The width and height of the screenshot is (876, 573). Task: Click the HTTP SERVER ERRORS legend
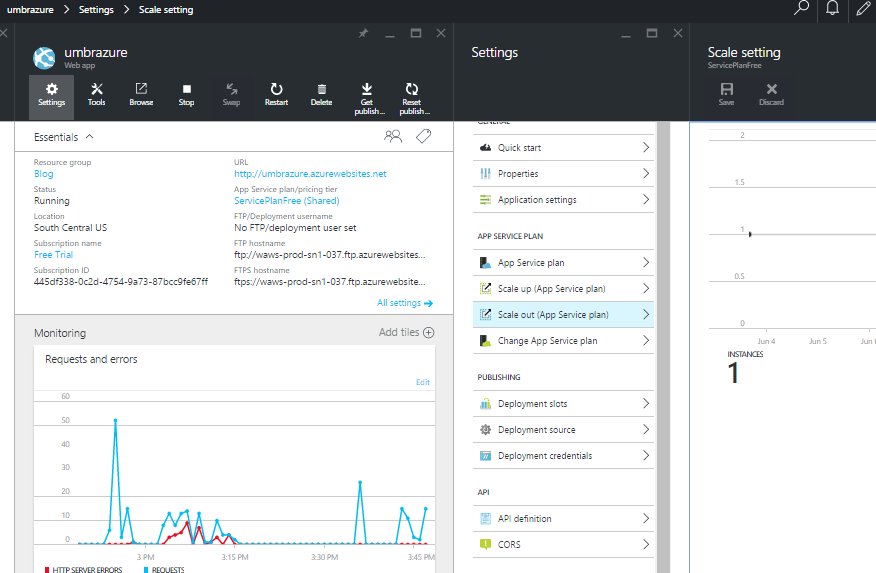coord(83,570)
